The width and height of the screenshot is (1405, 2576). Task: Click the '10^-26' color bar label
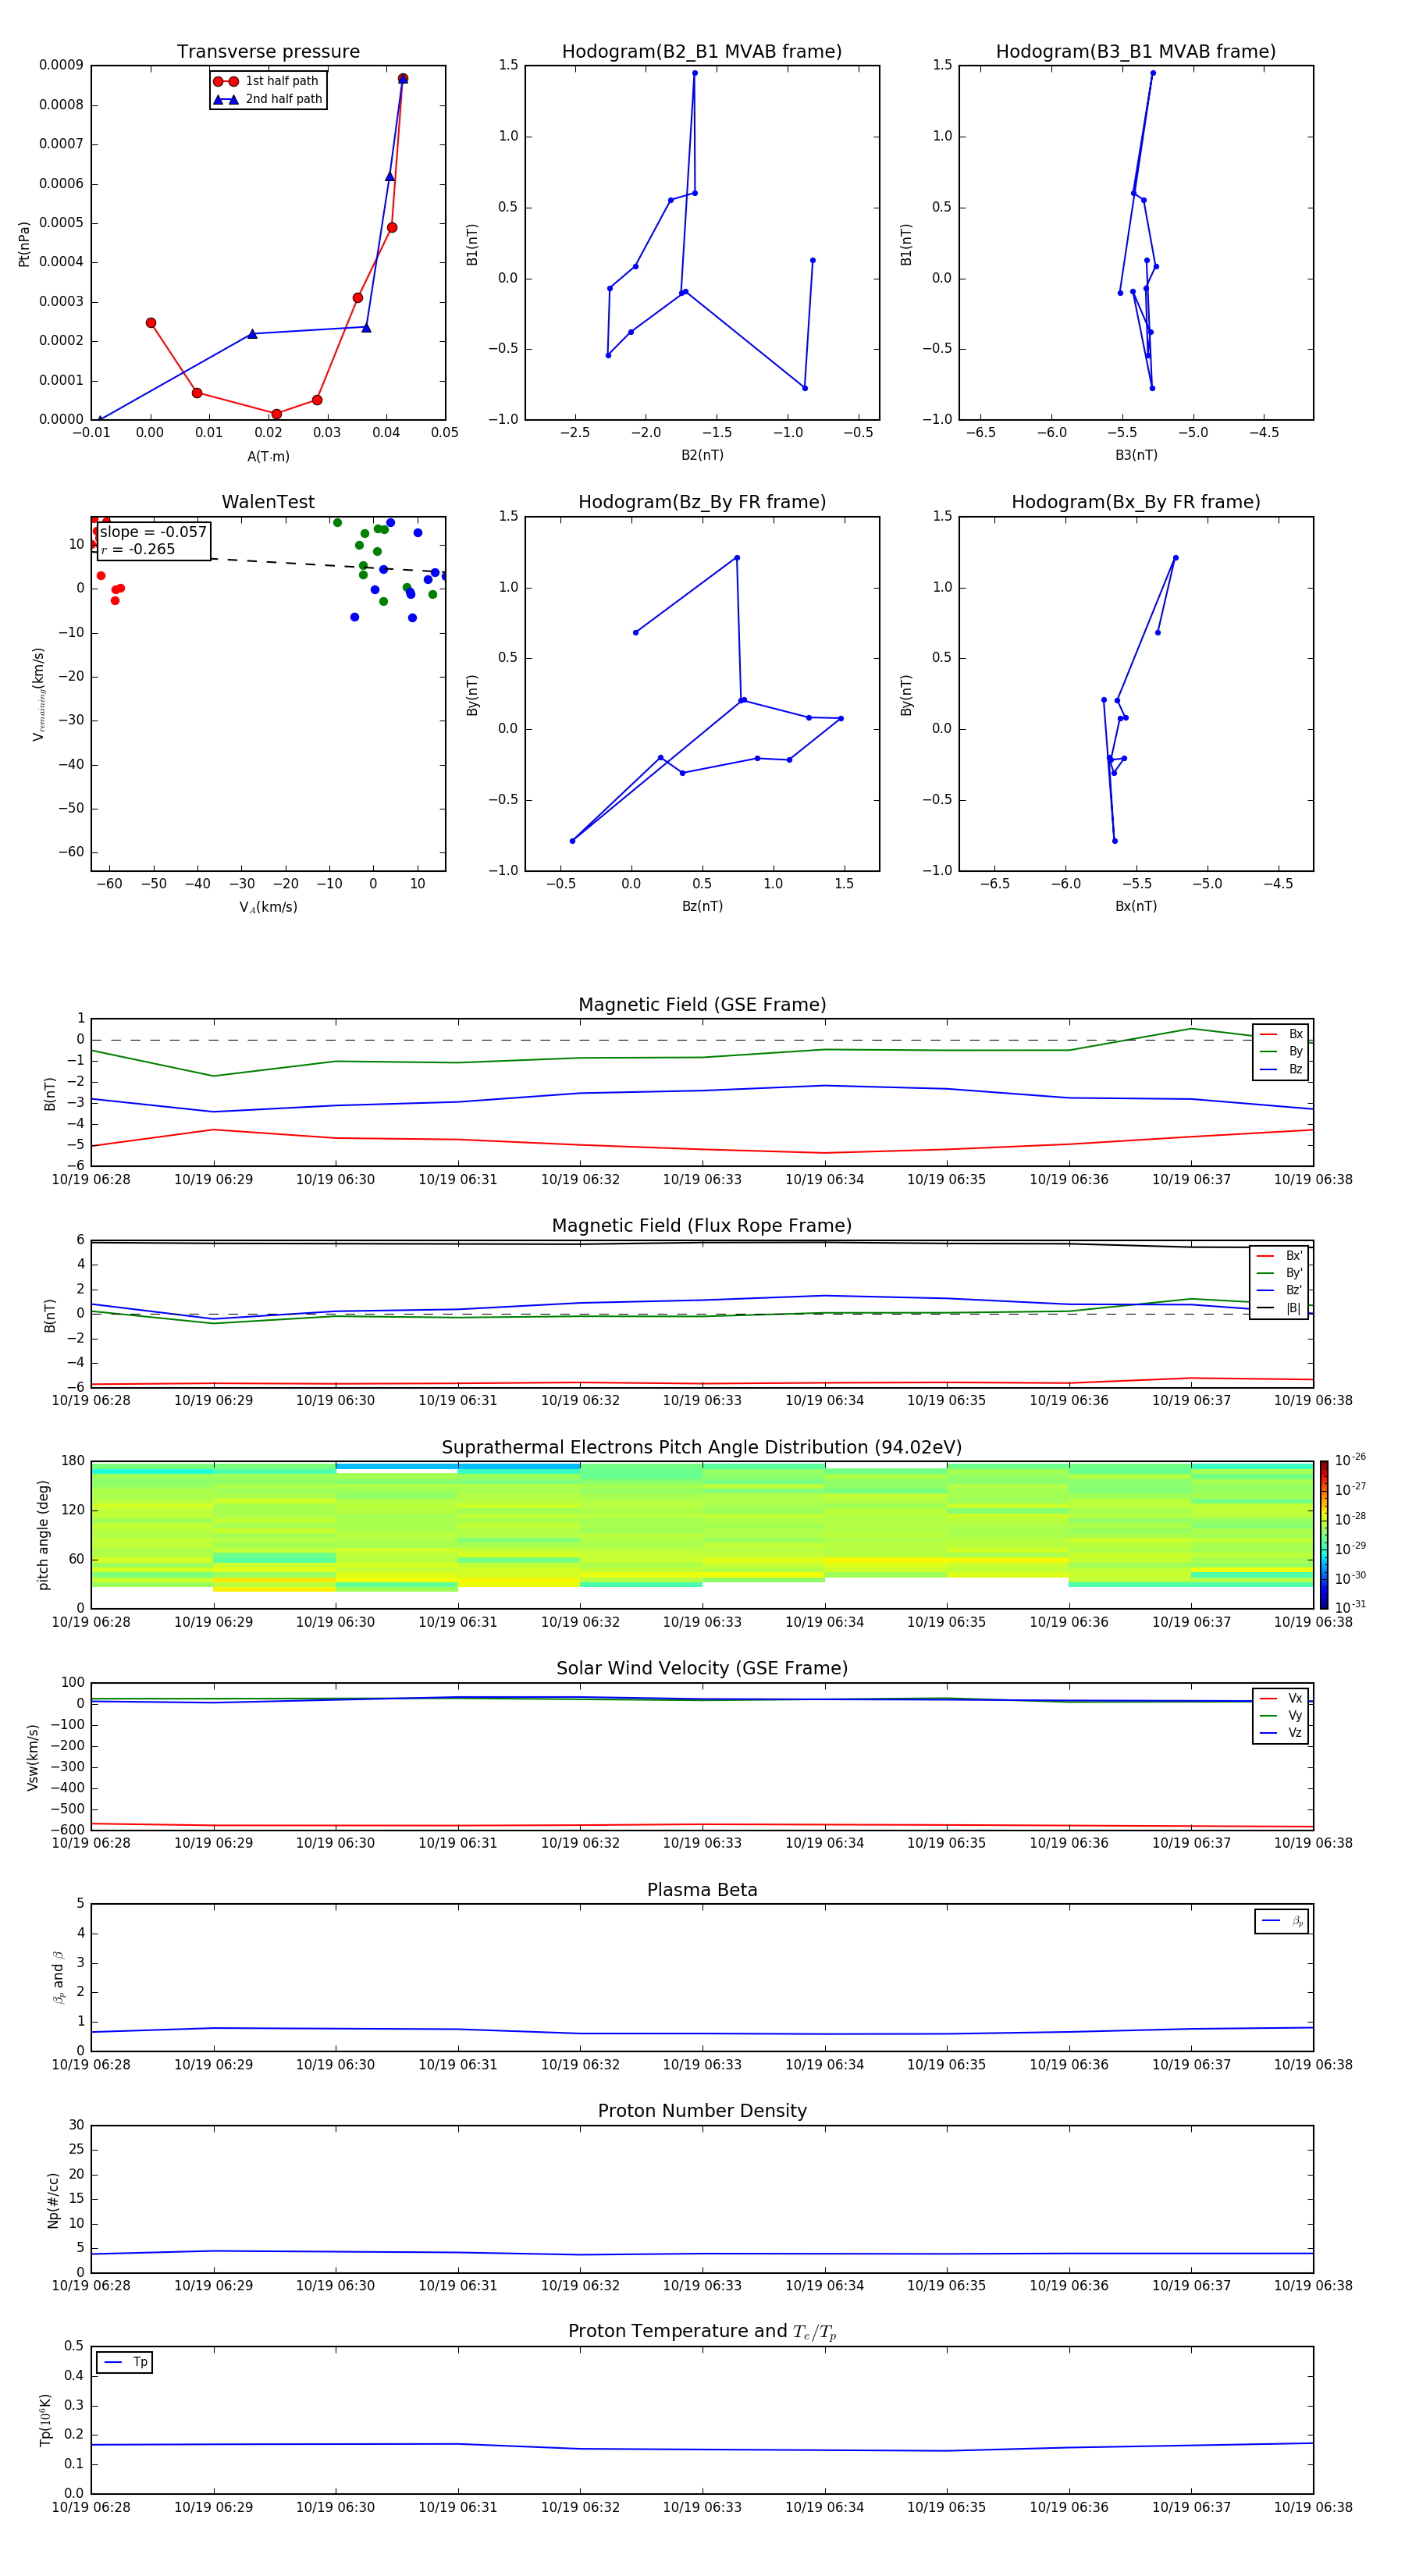pyautogui.click(x=1350, y=1460)
